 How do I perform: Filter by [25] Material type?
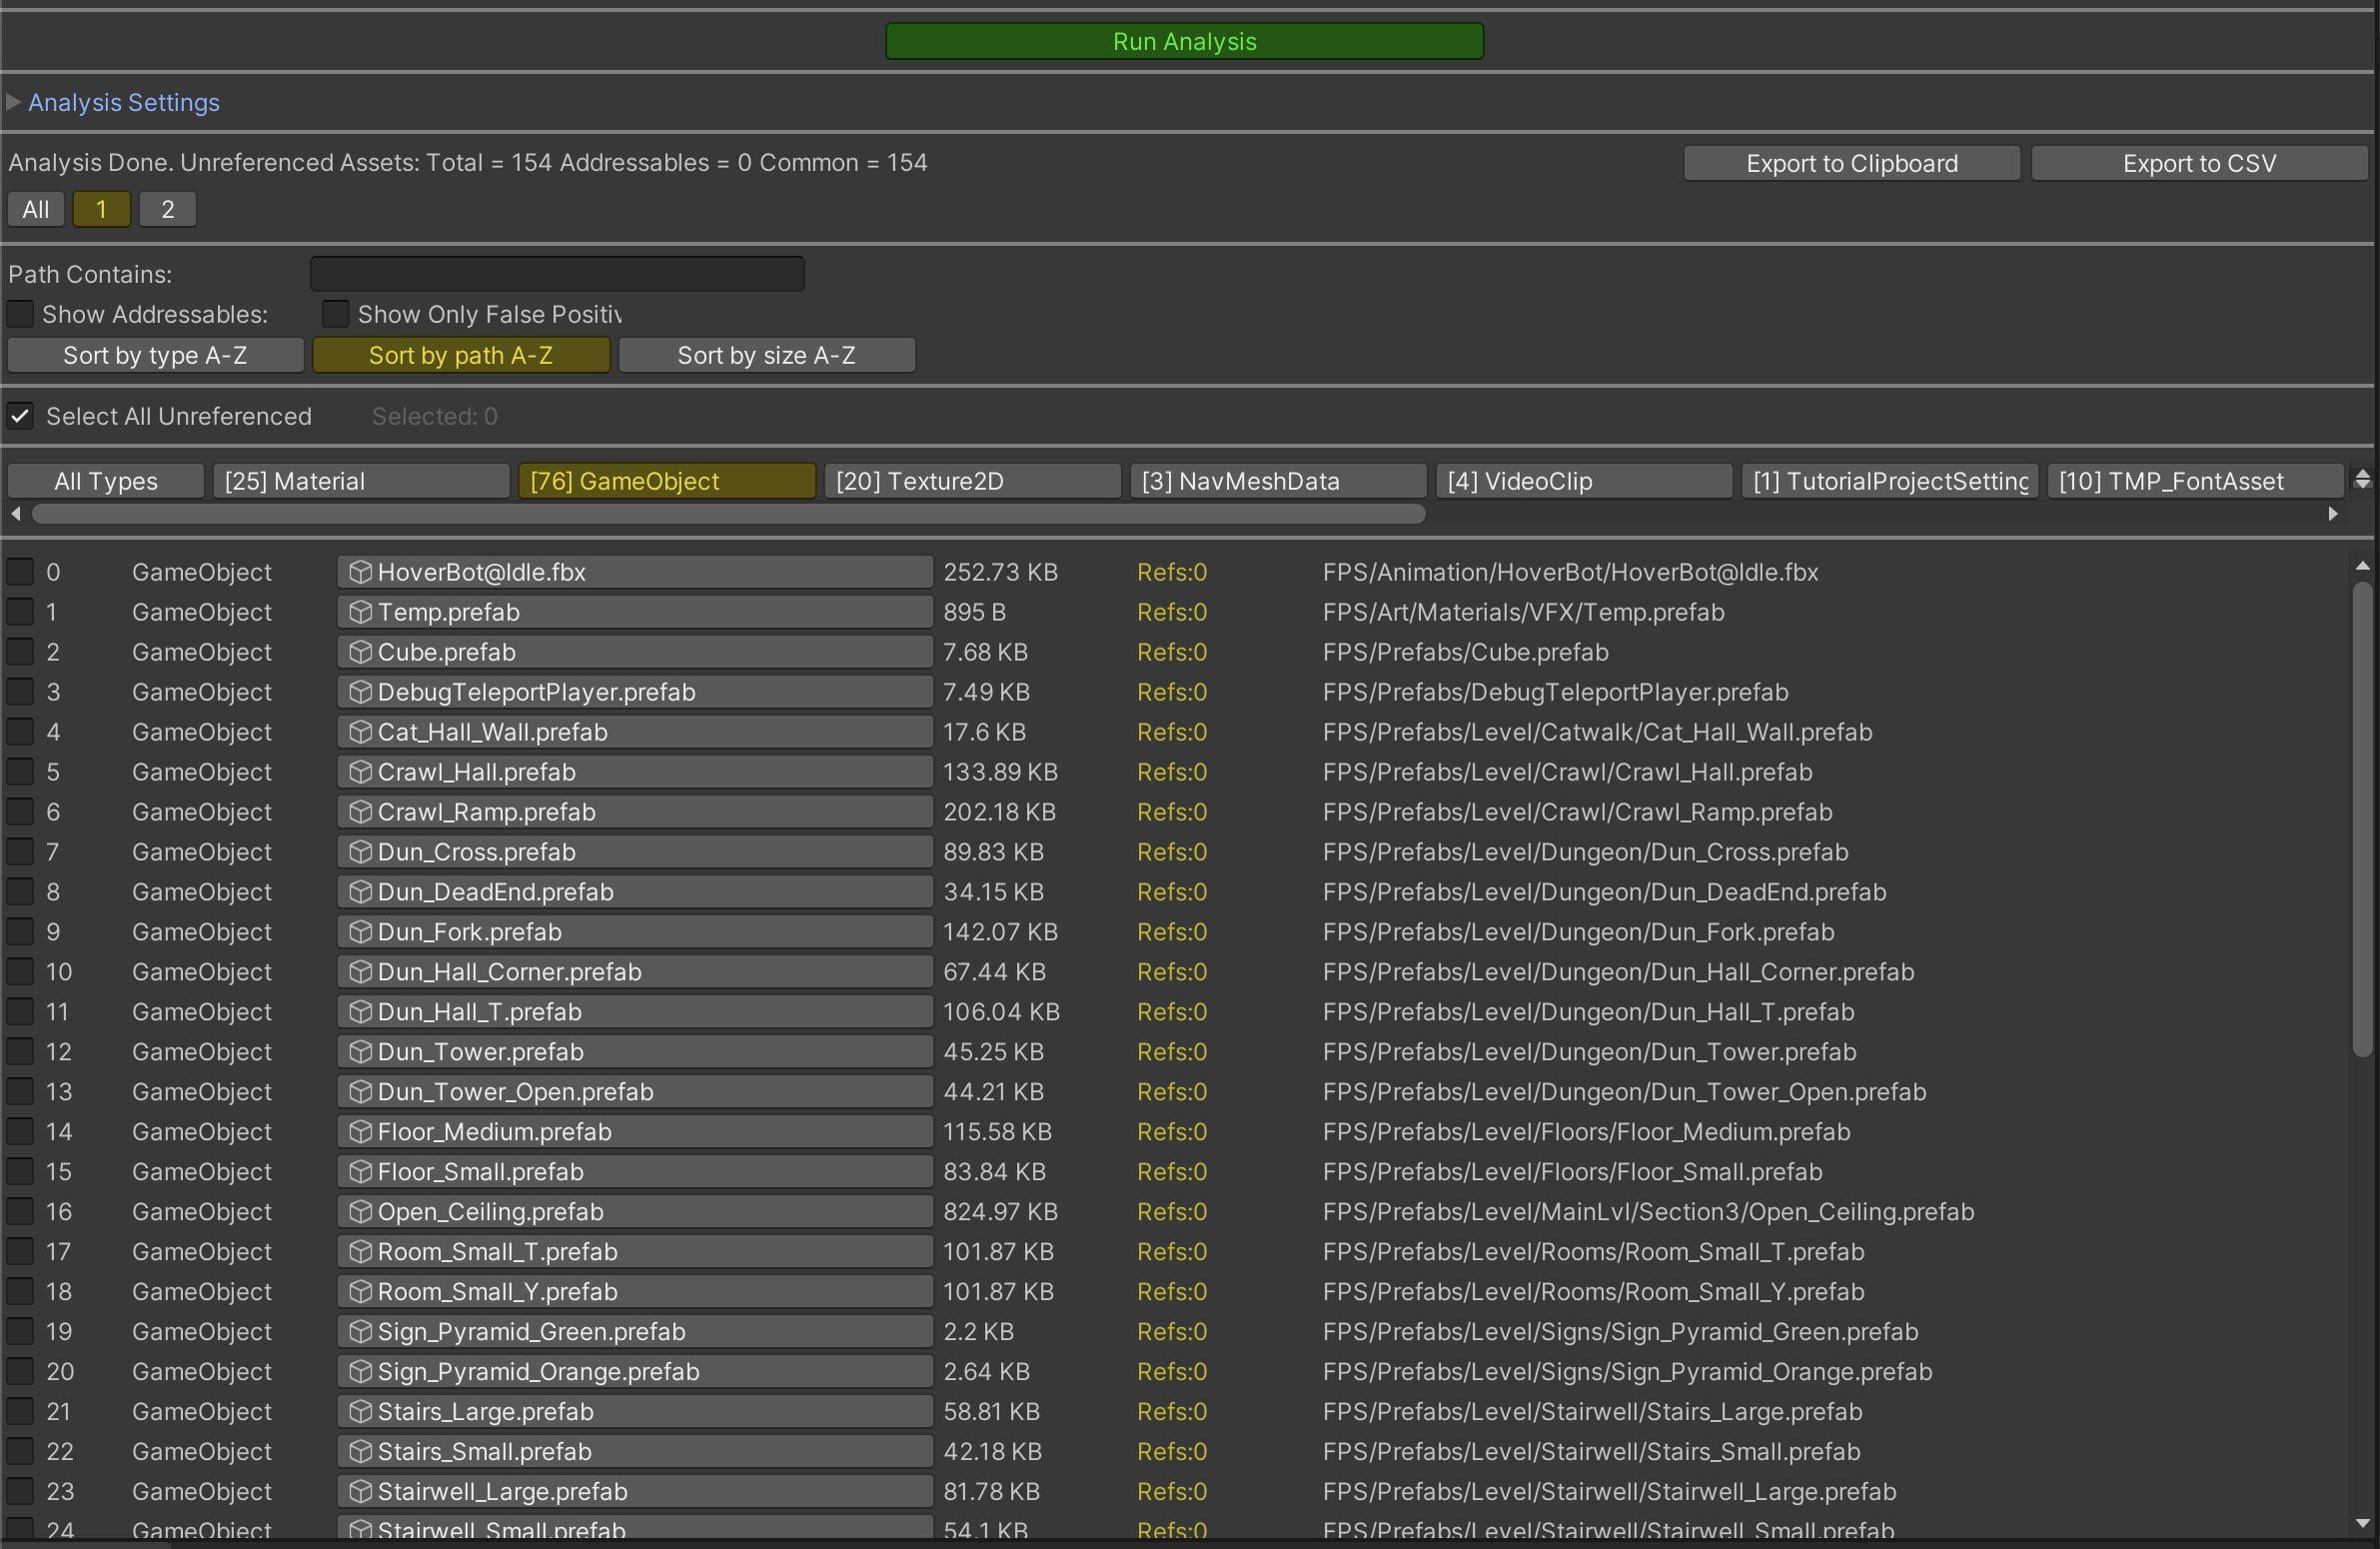click(x=361, y=481)
